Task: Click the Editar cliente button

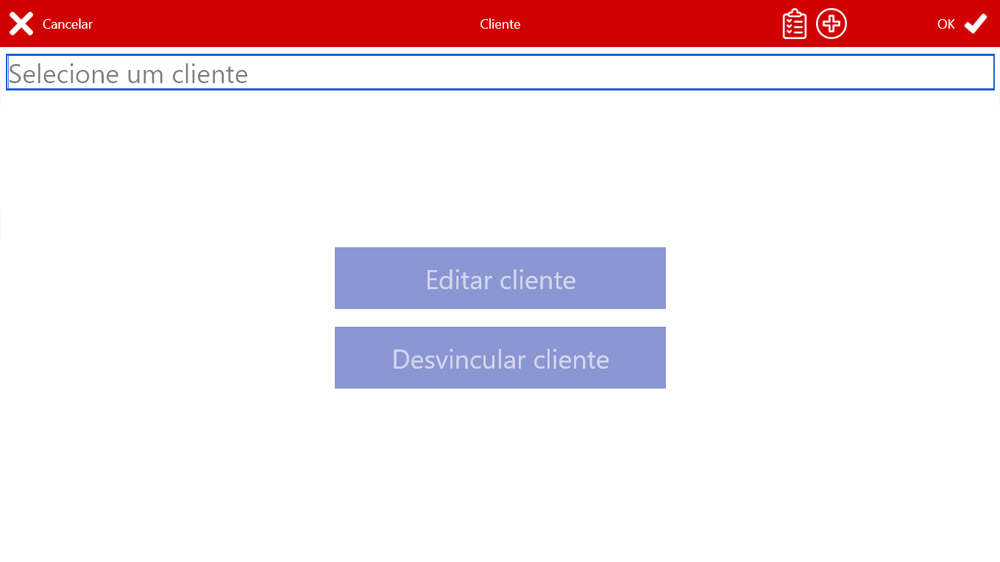Action: pyautogui.click(x=500, y=278)
